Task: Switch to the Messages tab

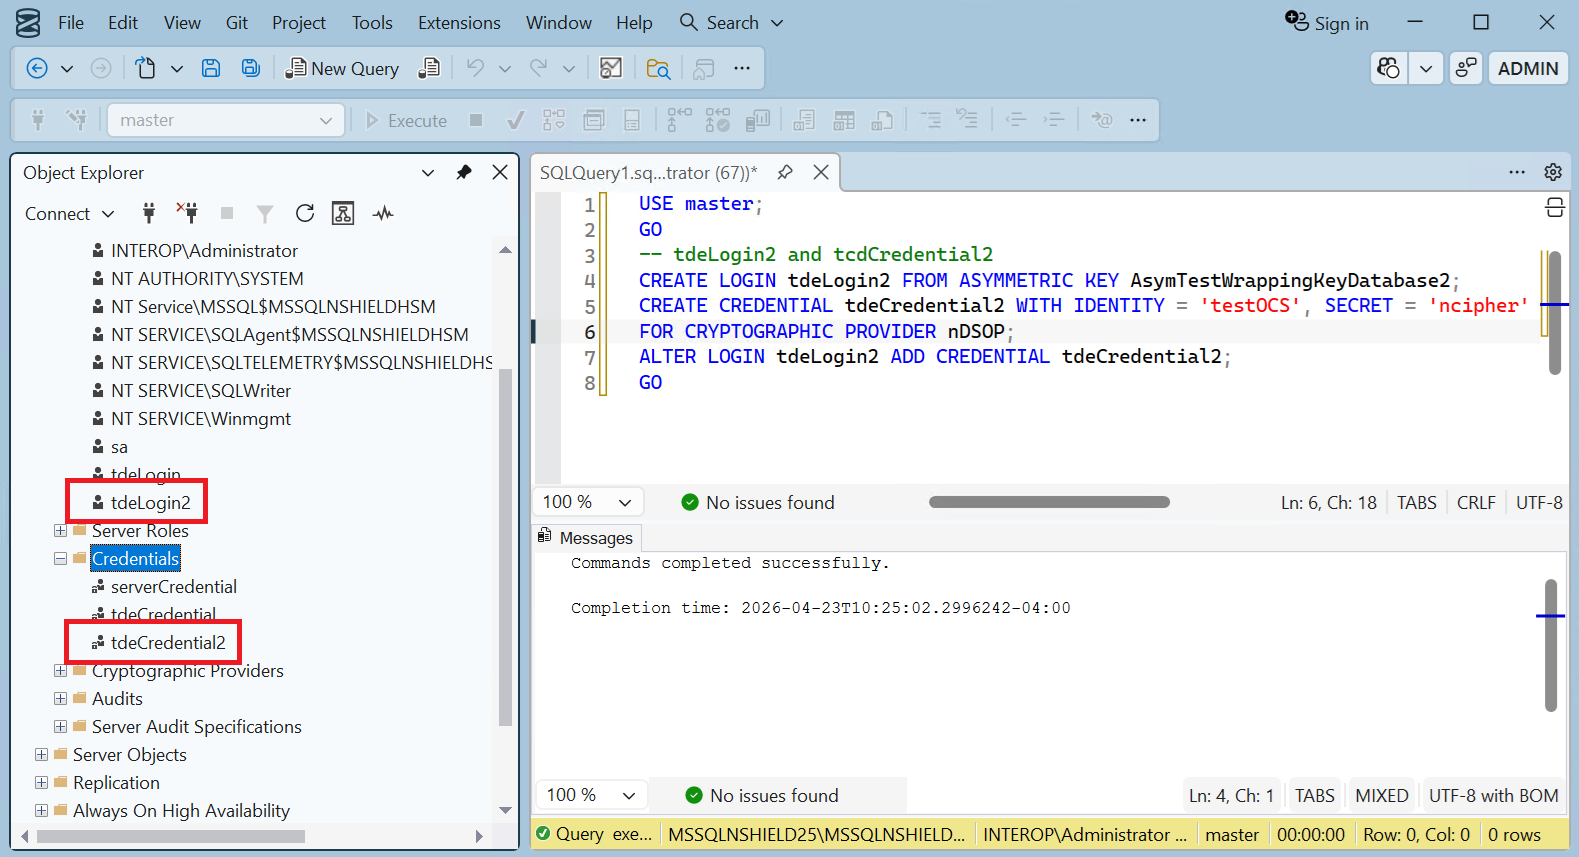Action: (586, 537)
